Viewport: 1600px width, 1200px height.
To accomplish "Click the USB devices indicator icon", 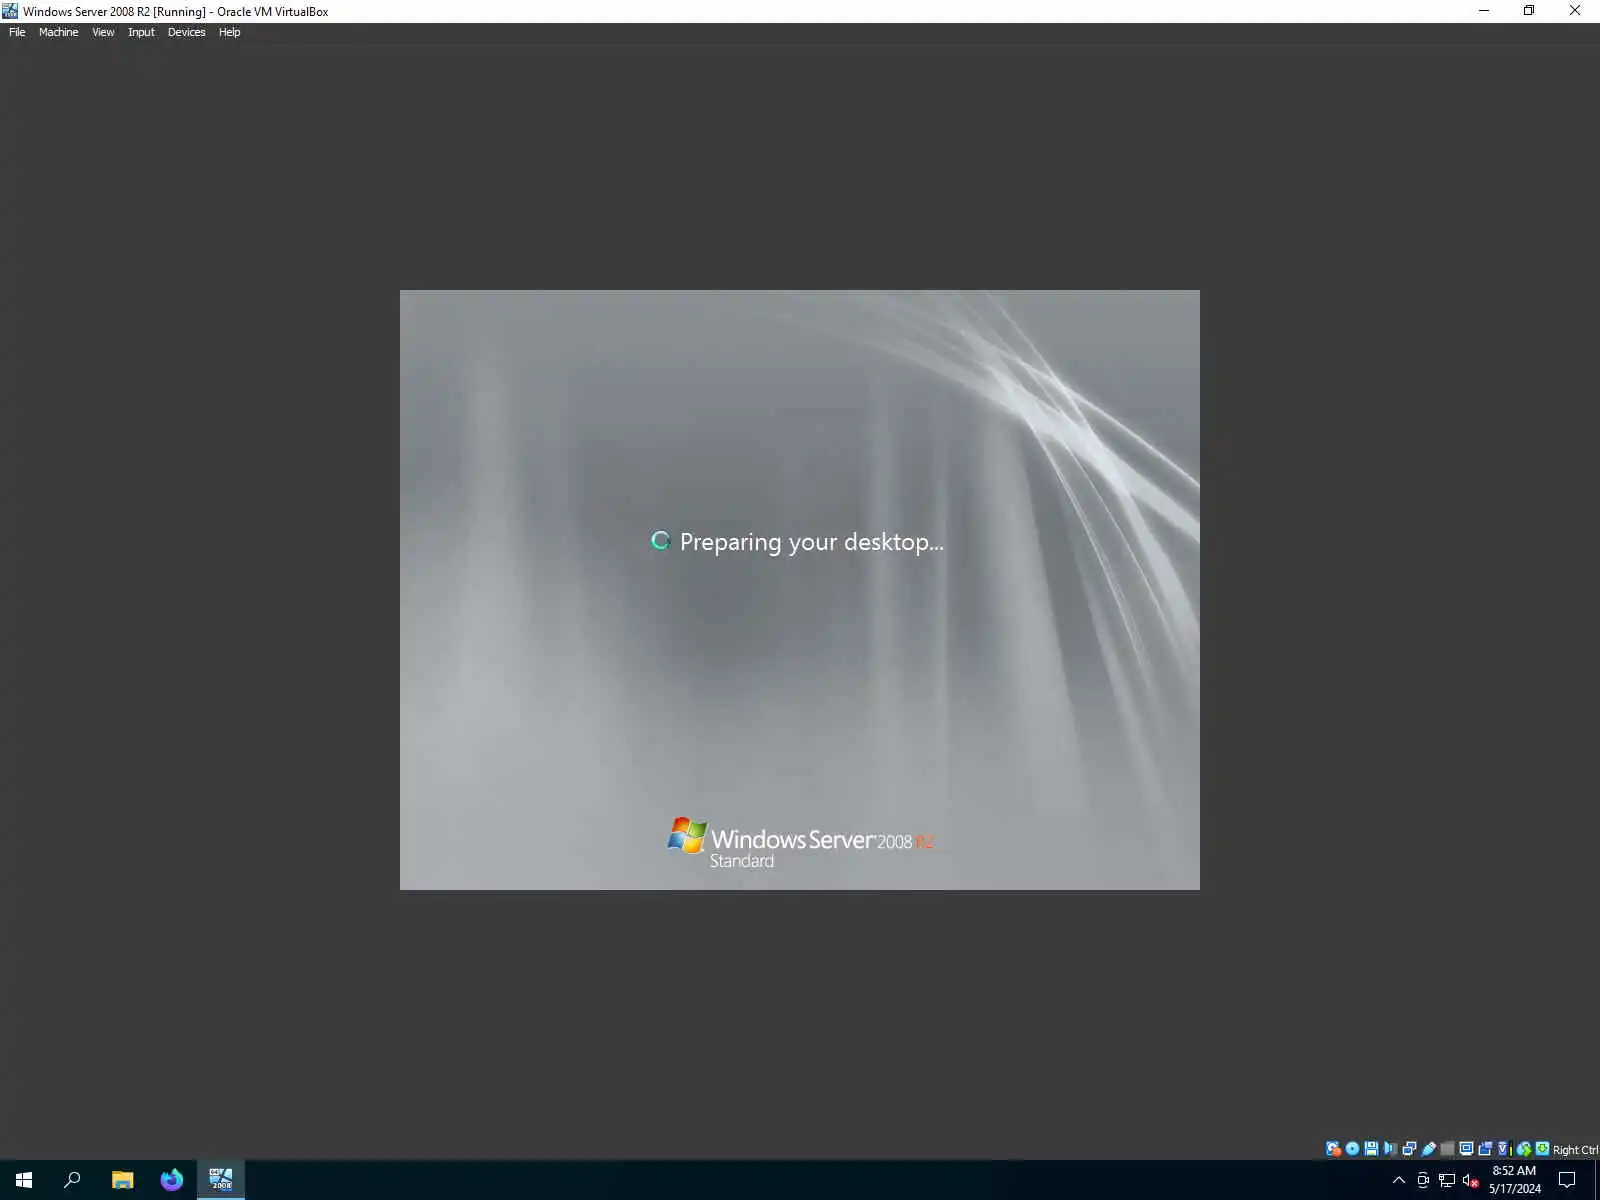I will [x=1428, y=1149].
